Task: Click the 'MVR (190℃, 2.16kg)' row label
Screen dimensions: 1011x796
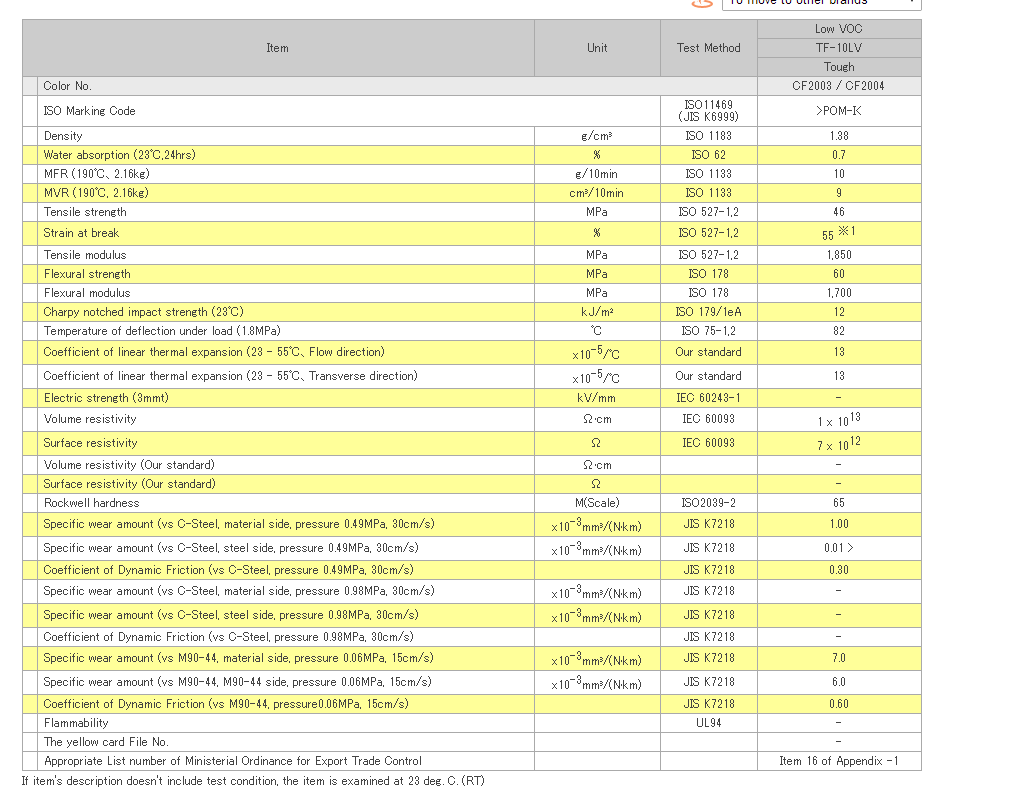Action: (x=96, y=193)
